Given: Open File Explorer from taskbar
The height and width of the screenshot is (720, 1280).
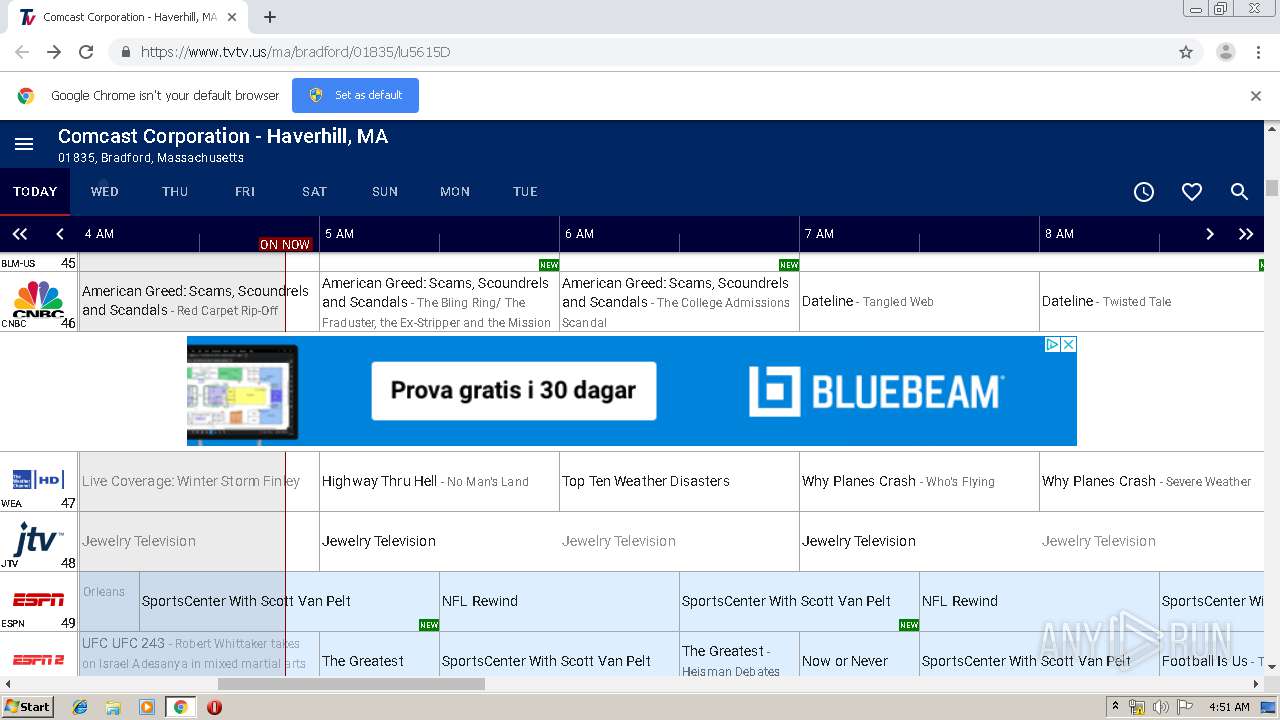Looking at the screenshot, I should [x=113, y=707].
